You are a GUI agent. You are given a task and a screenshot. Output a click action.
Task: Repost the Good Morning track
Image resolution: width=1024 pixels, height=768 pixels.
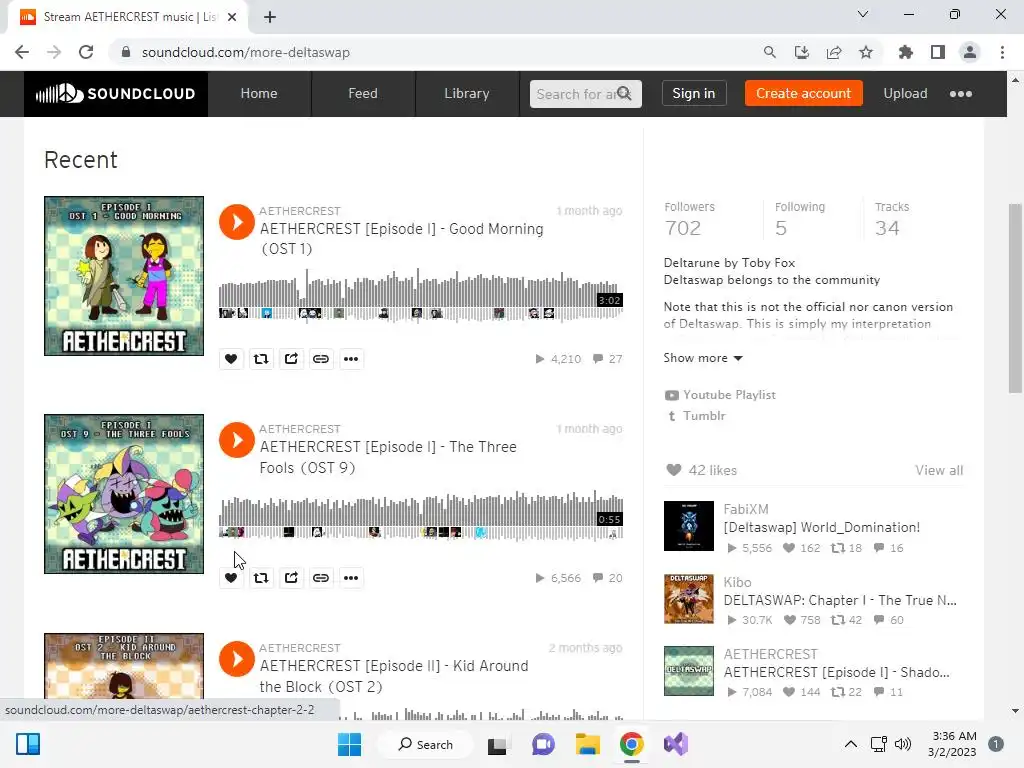click(261, 359)
